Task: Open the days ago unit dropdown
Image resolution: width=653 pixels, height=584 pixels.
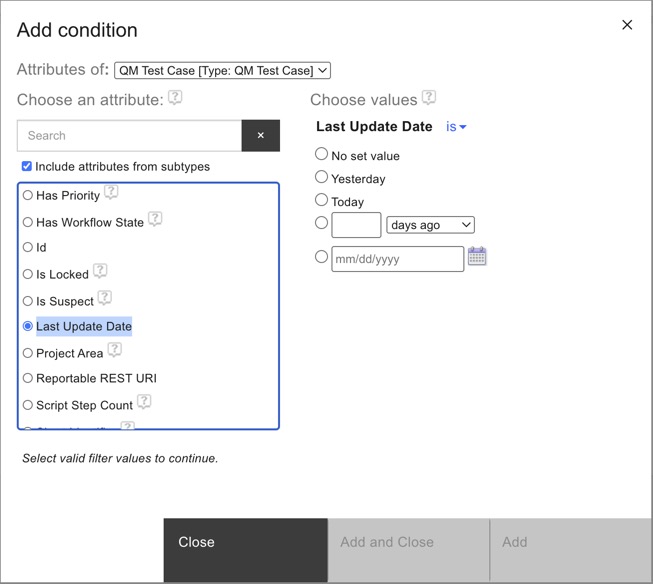Action: tap(430, 225)
